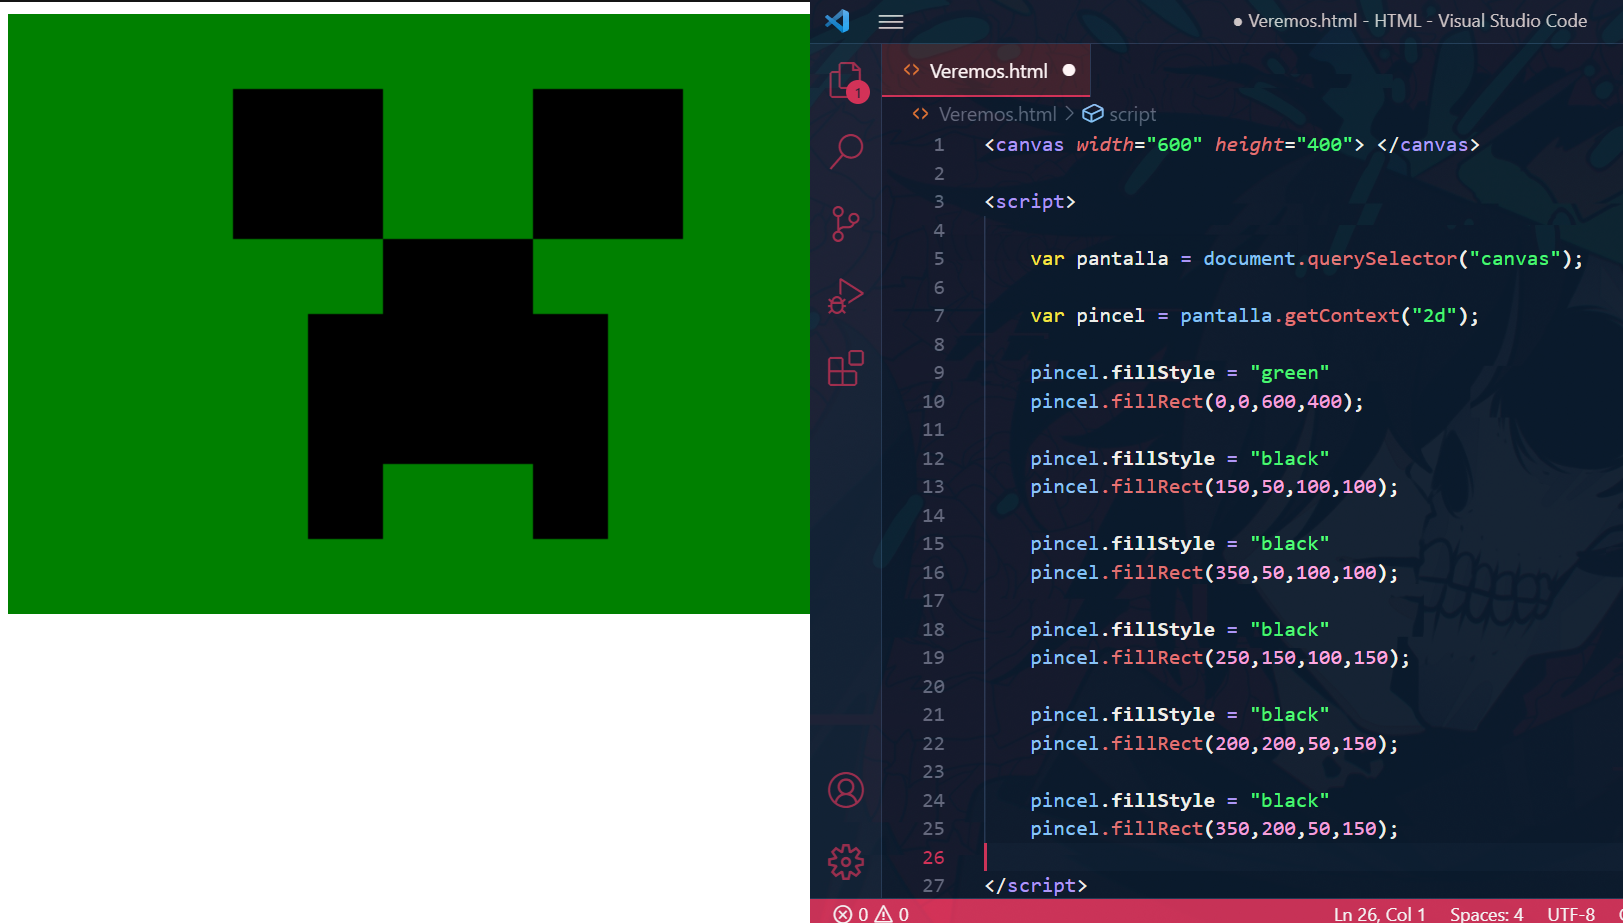
Task: Click fillRect(200,200,50,150) on line 22
Action: [x=1250, y=744]
